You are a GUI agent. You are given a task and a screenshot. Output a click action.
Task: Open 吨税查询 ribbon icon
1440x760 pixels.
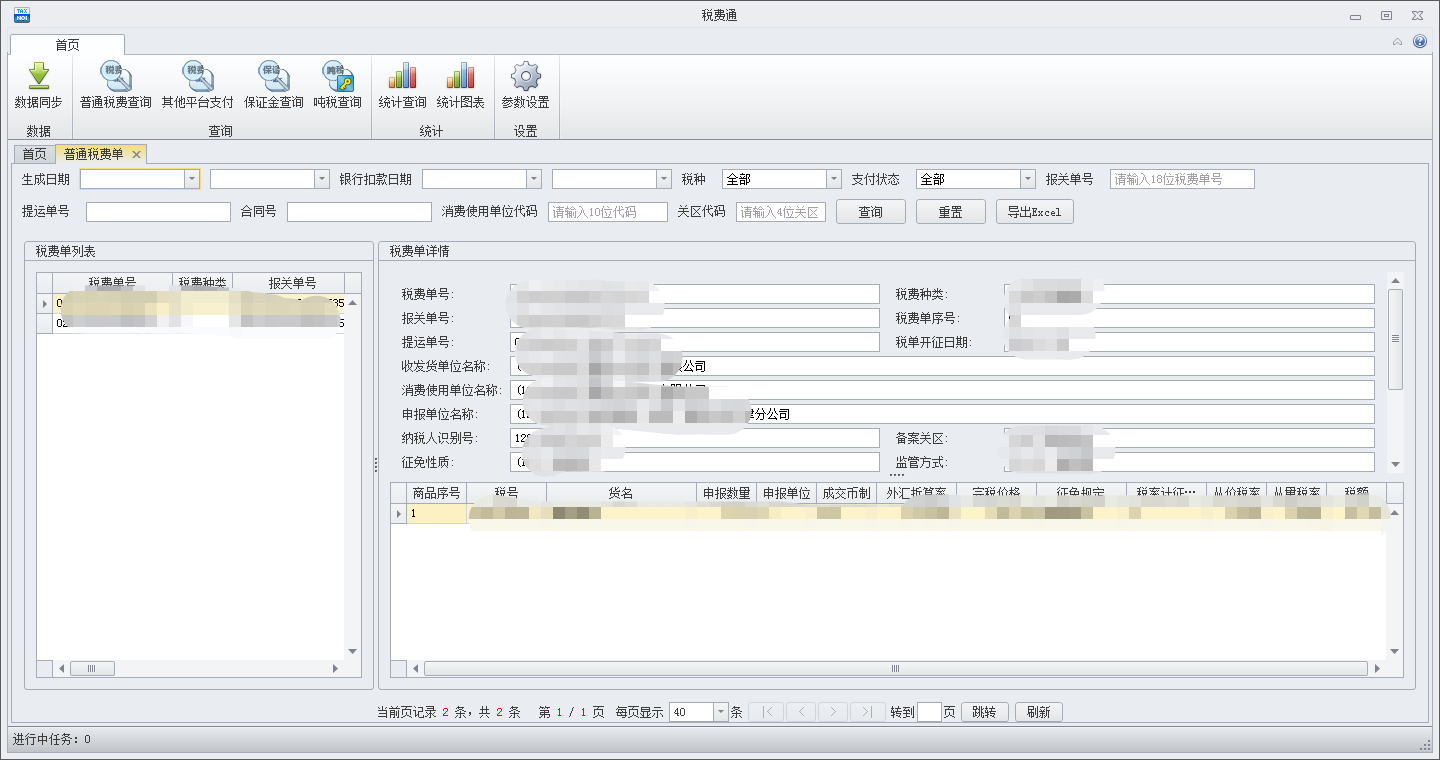pyautogui.click(x=337, y=86)
